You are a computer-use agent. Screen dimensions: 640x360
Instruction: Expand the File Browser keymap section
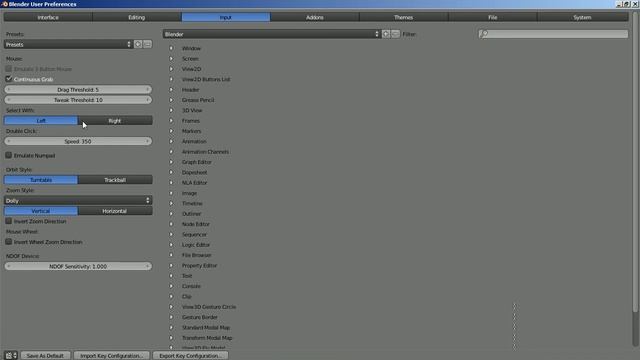[x=171, y=255]
